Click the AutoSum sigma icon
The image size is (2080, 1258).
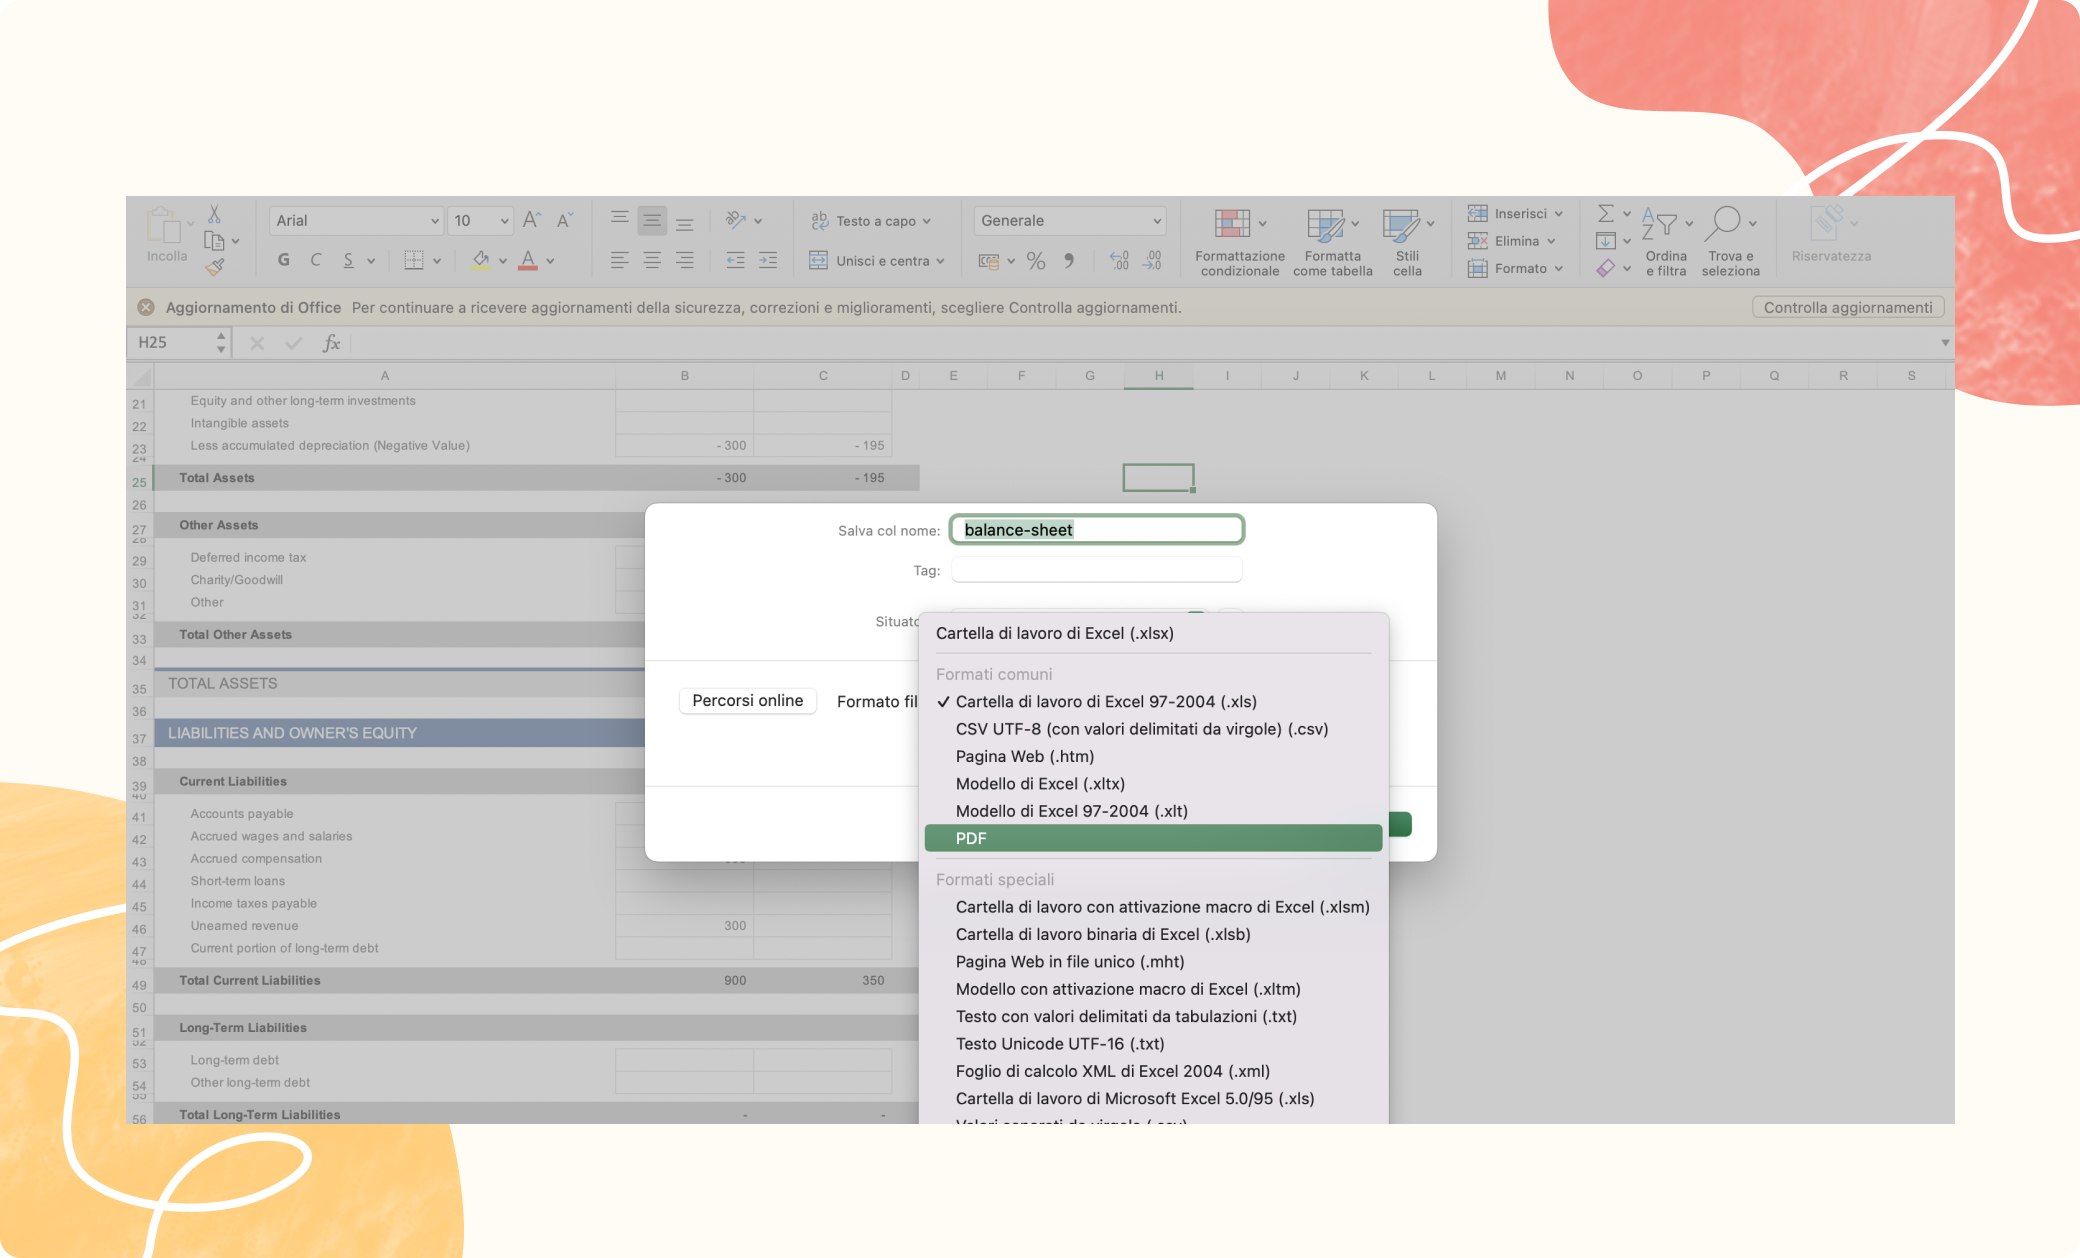point(1606,213)
